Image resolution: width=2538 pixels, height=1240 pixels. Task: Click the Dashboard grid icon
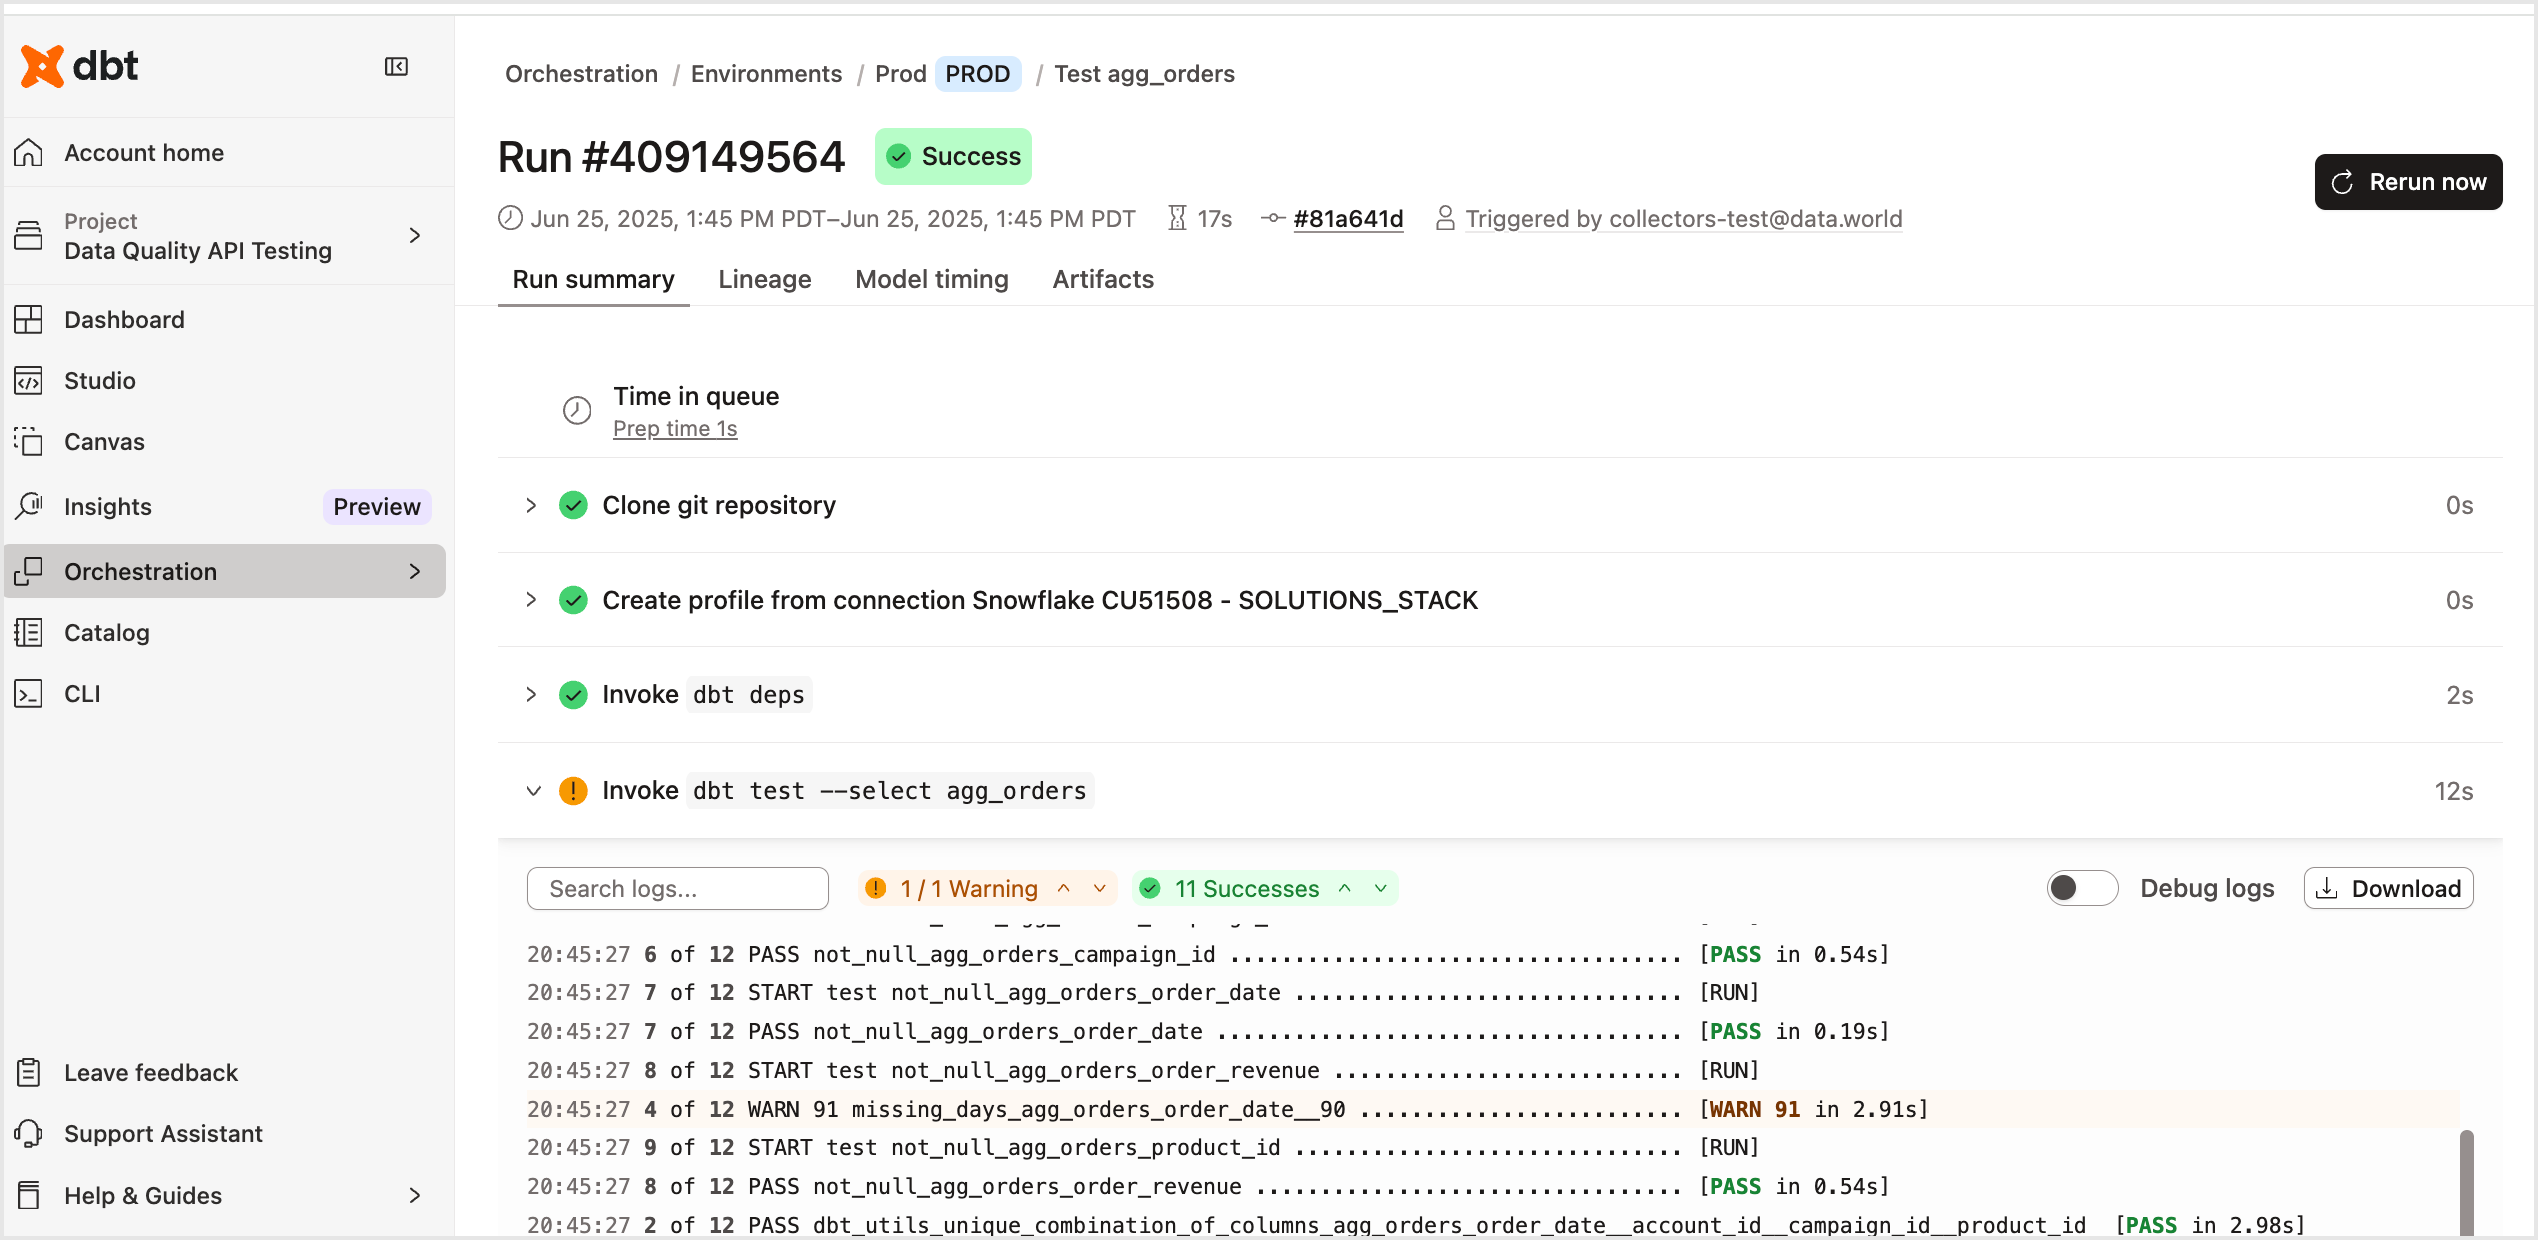coord(29,319)
